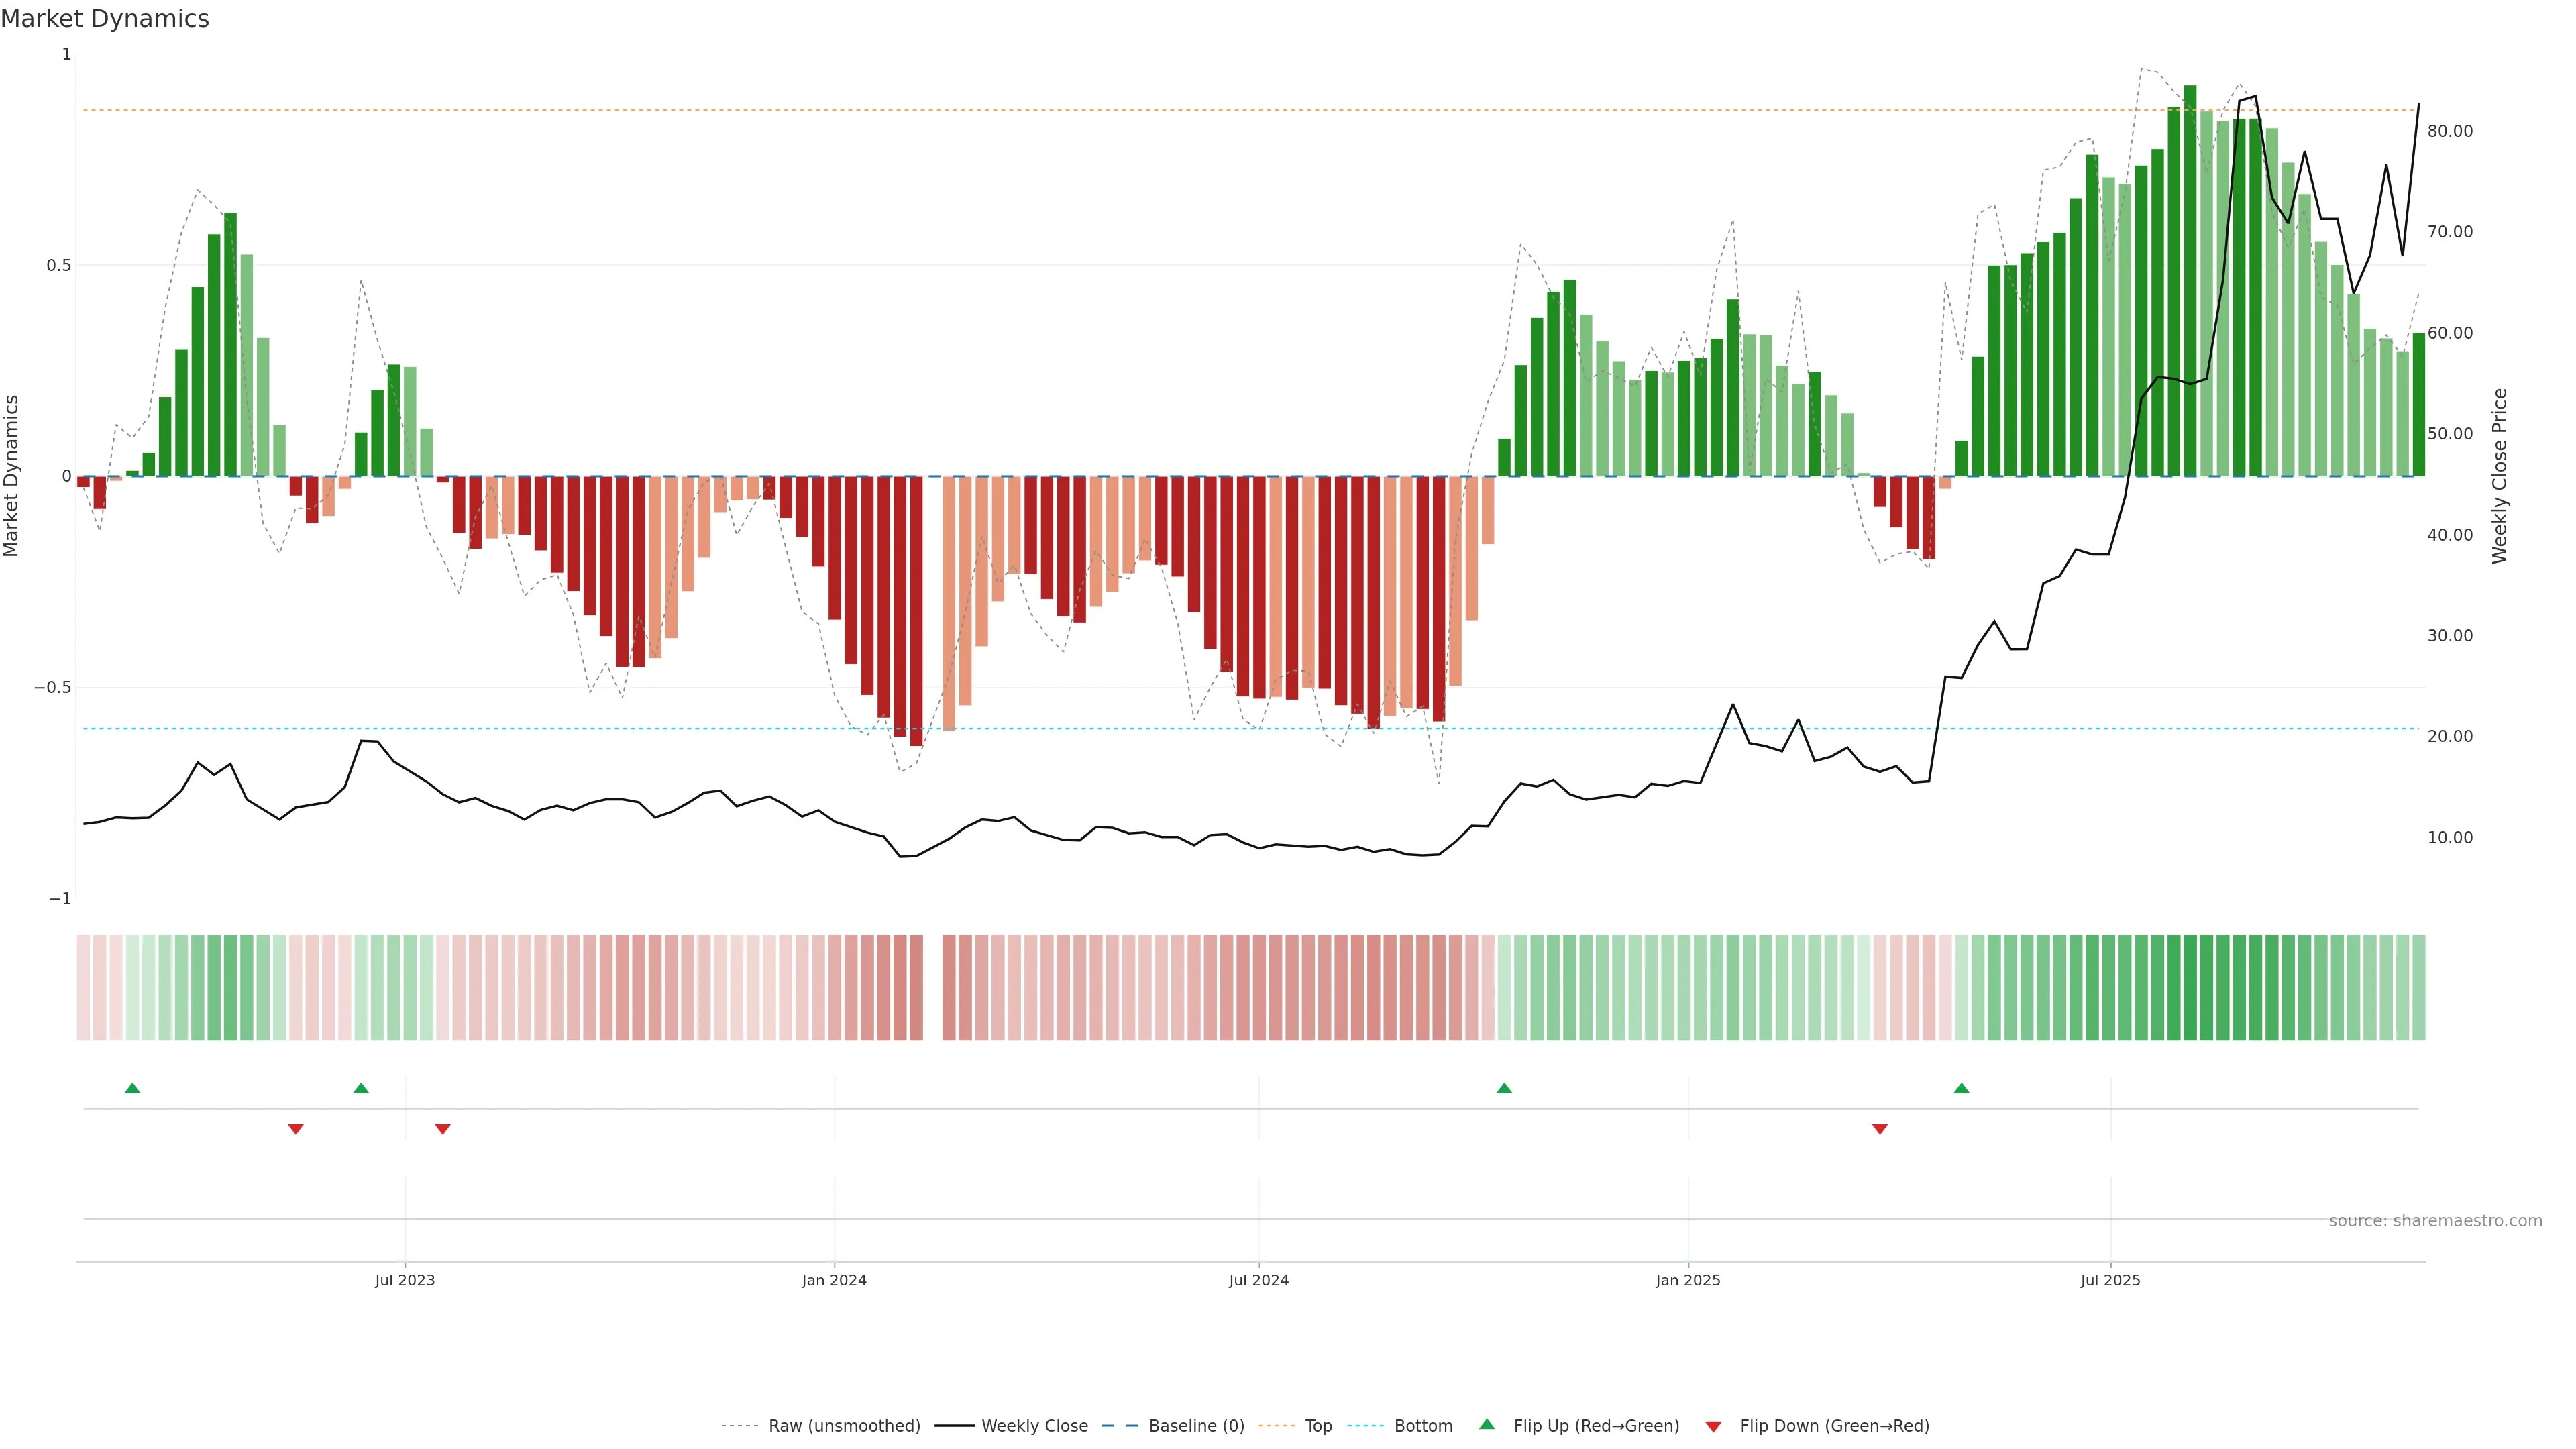Click the −0.5 tick on left axis

tap(52, 688)
